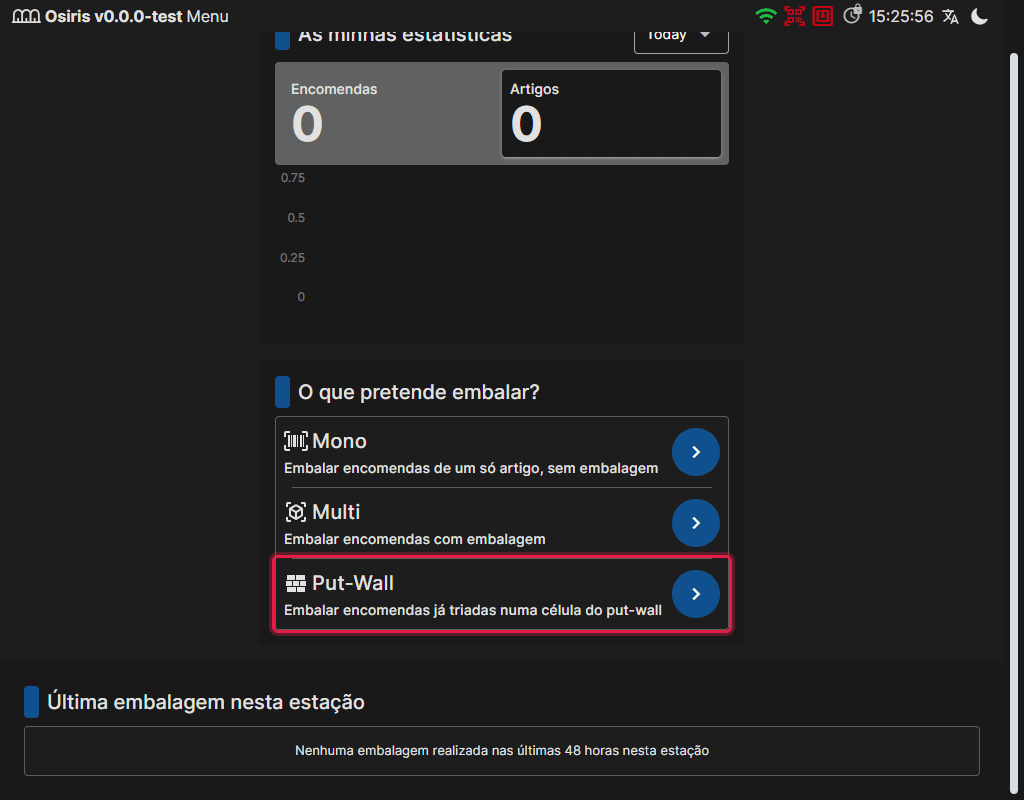Viewport: 1024px width, 800px height.
Task: Click the red NFC status icon
Action: [822, 16]
